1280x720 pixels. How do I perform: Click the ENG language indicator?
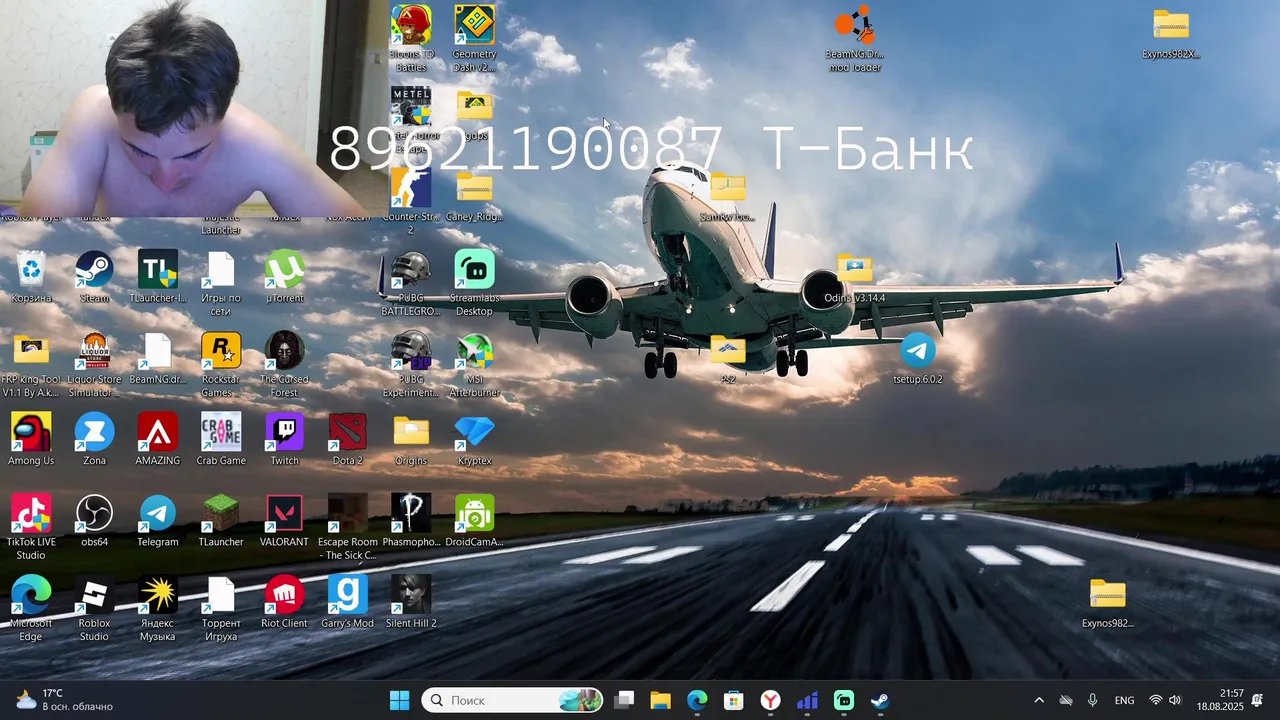pyautogui.click(x=1124, y=701)
